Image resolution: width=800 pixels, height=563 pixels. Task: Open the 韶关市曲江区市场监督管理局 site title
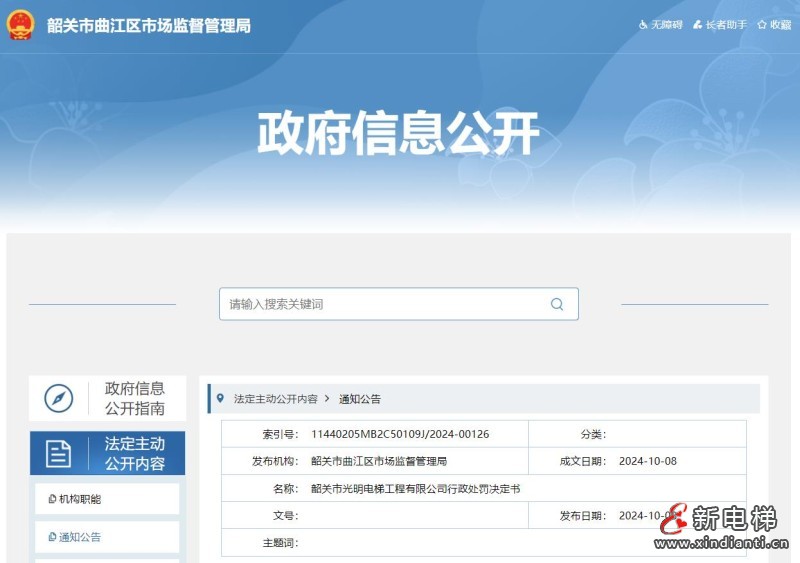pos(149,26)
